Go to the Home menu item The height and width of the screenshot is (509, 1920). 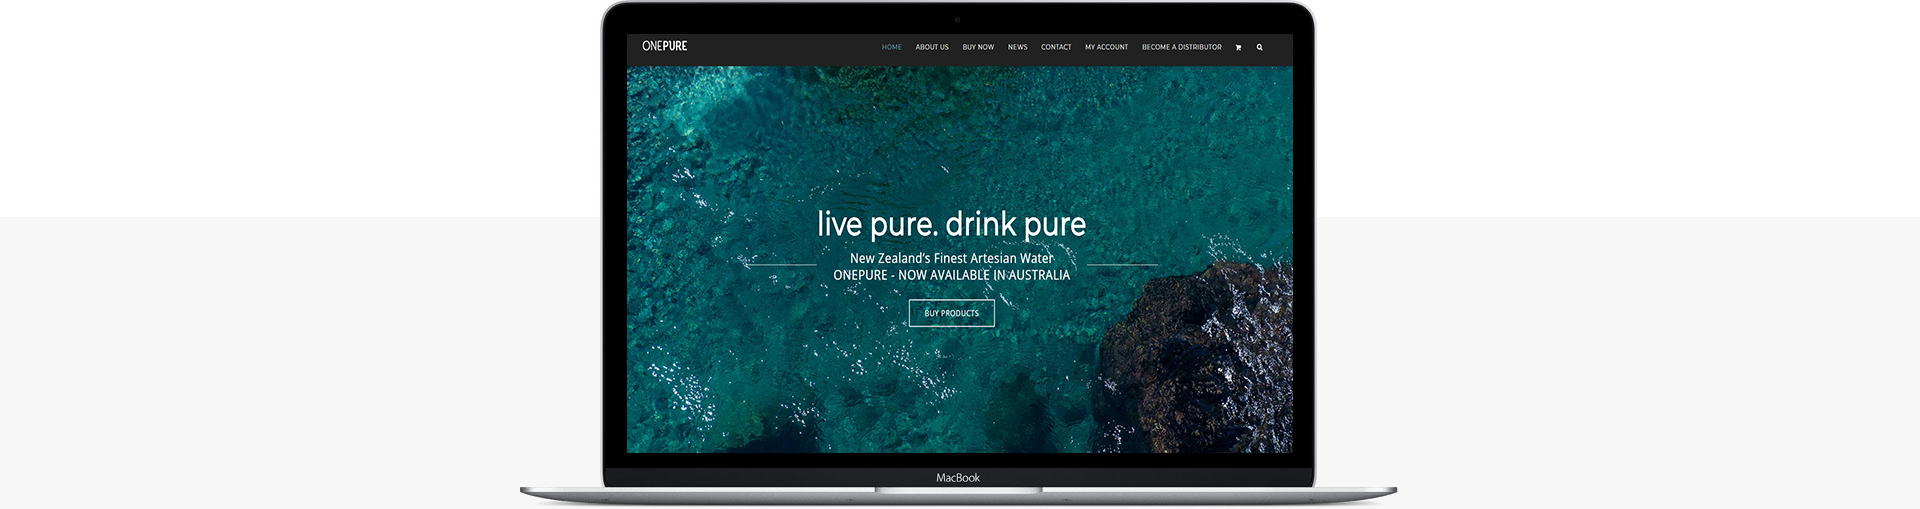tap(892, 47)
